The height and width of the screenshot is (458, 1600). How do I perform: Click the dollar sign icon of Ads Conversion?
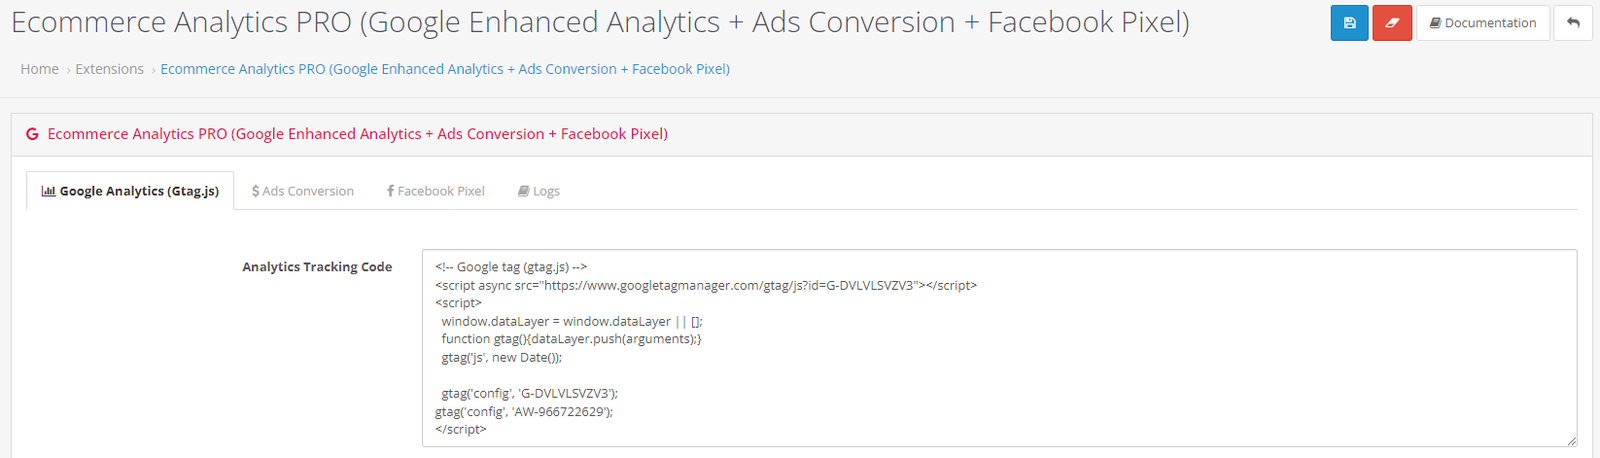(x=256, y=191)
